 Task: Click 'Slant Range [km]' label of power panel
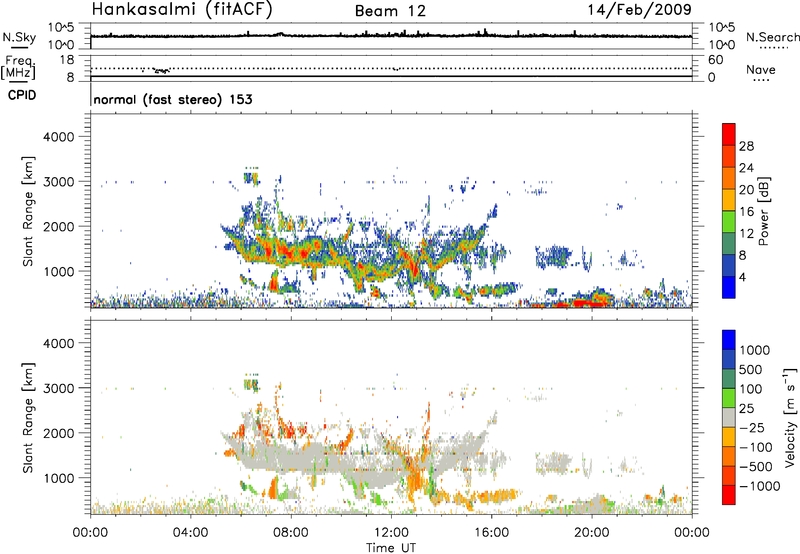click(x=28, y=211)
